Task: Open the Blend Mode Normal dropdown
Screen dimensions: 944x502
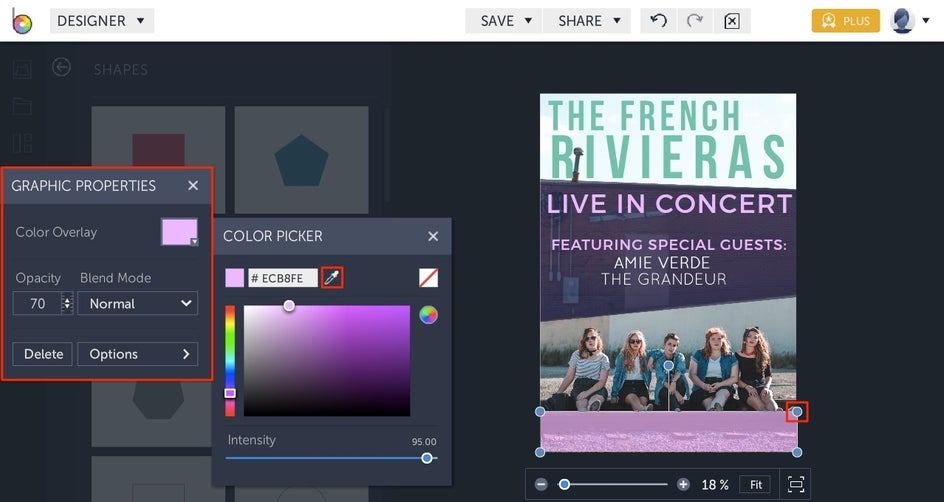Action: [x=137, y=303]
